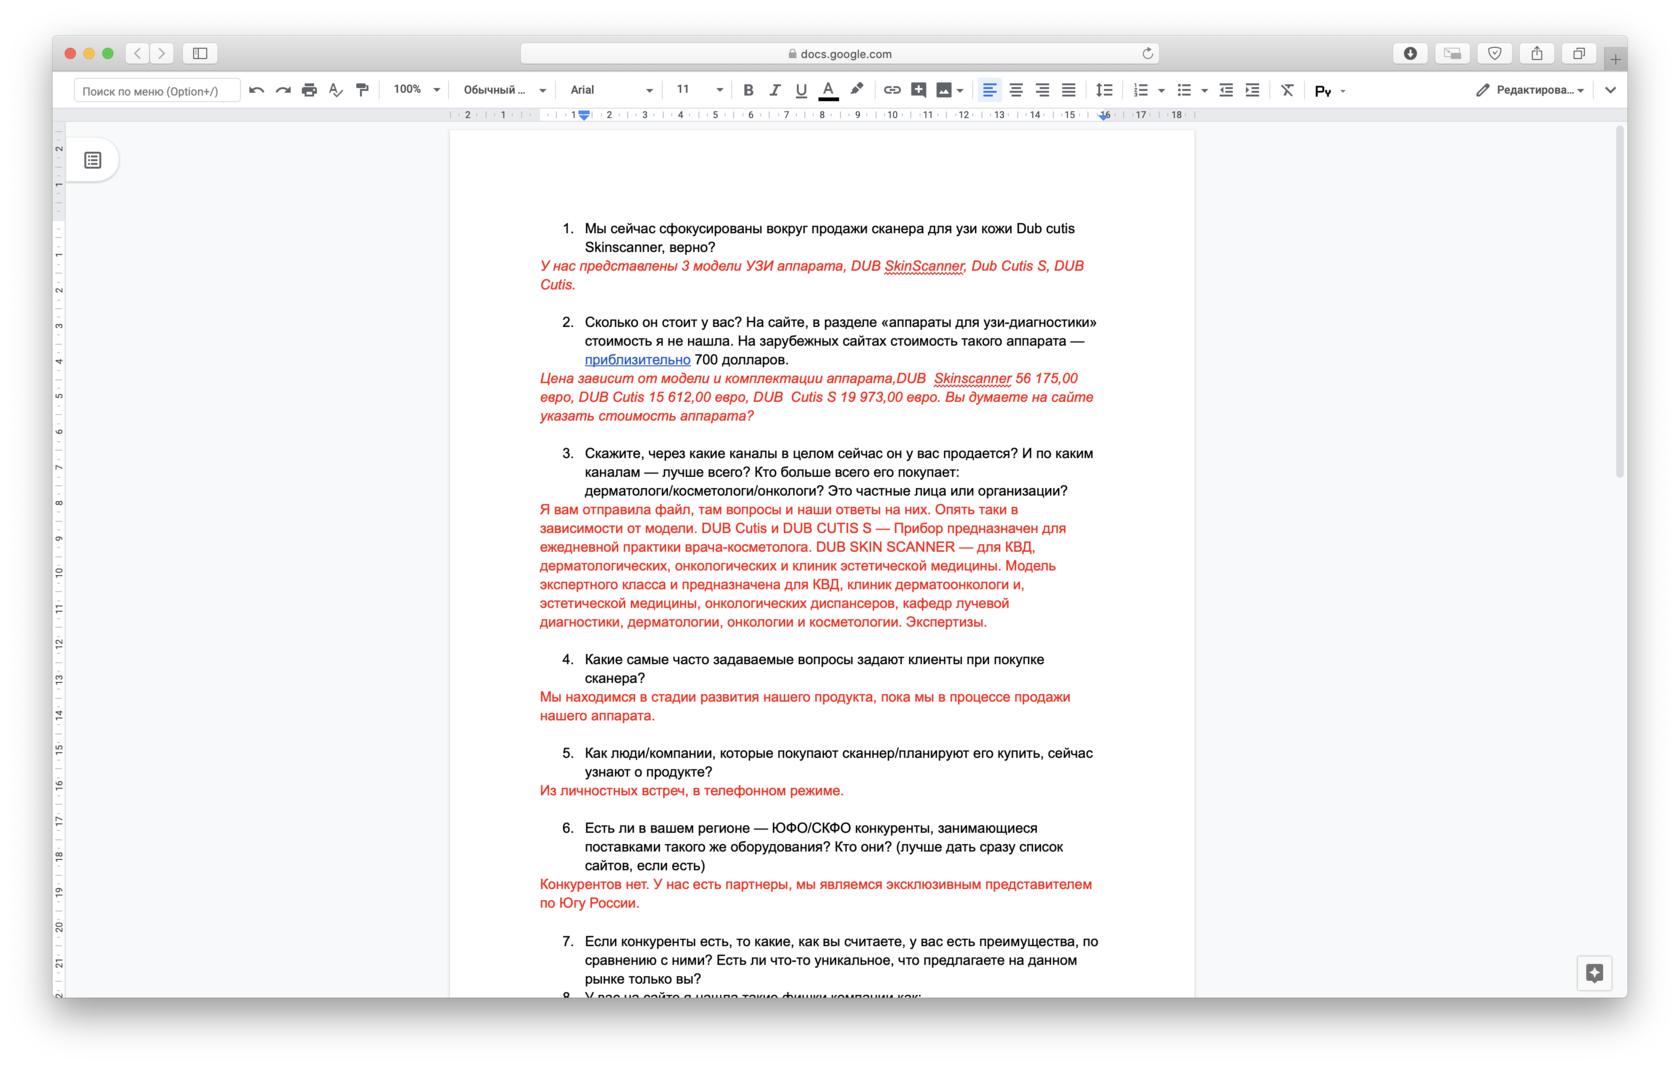
Task: Click the underlined word Skinscanner in answer two
Action: coord(972,378)
